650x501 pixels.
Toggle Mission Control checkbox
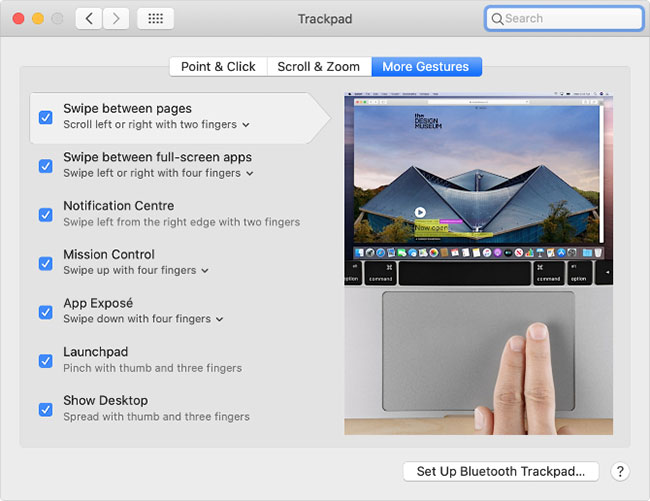pos(46,264)
